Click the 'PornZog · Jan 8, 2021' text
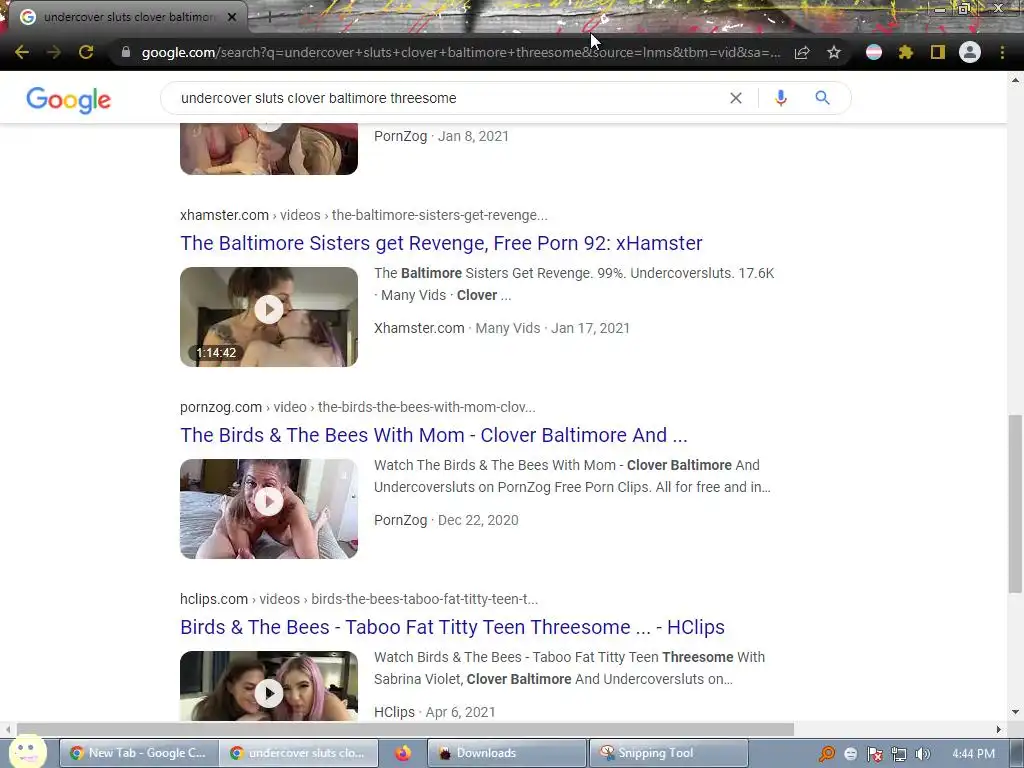This screenshot has width=1024, height=768. 441,136
